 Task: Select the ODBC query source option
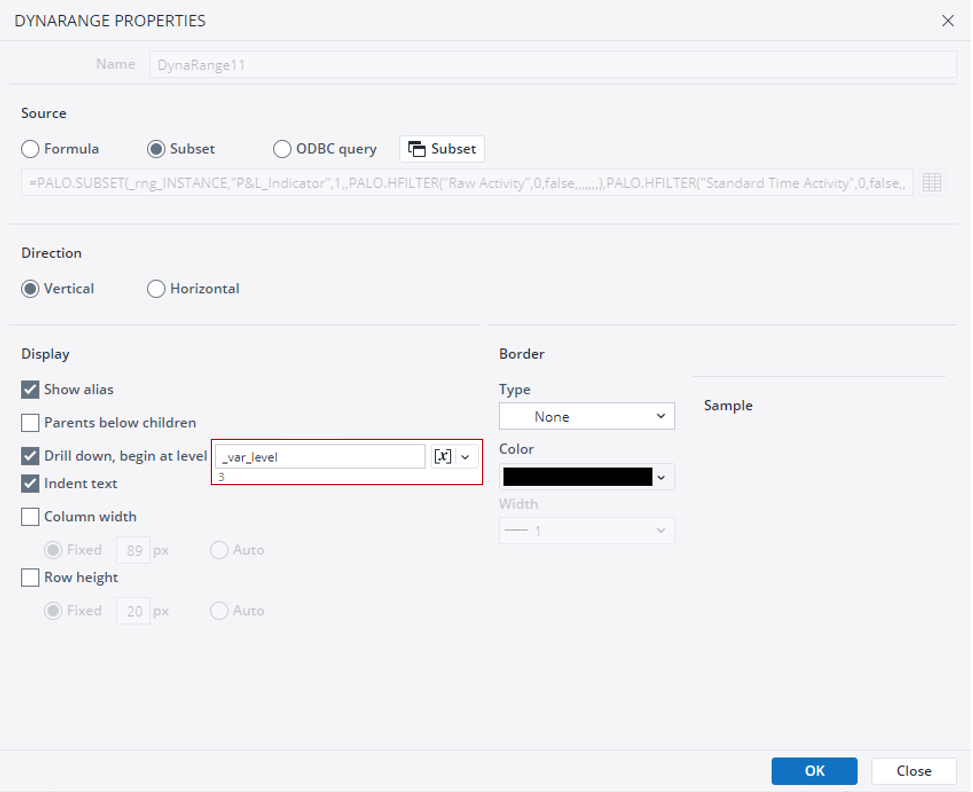(x=282, y=149)
